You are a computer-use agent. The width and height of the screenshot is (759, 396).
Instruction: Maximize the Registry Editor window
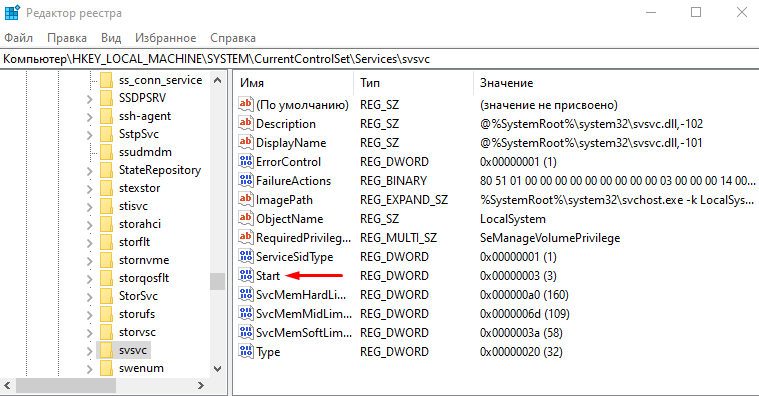[x=696, y=12]
